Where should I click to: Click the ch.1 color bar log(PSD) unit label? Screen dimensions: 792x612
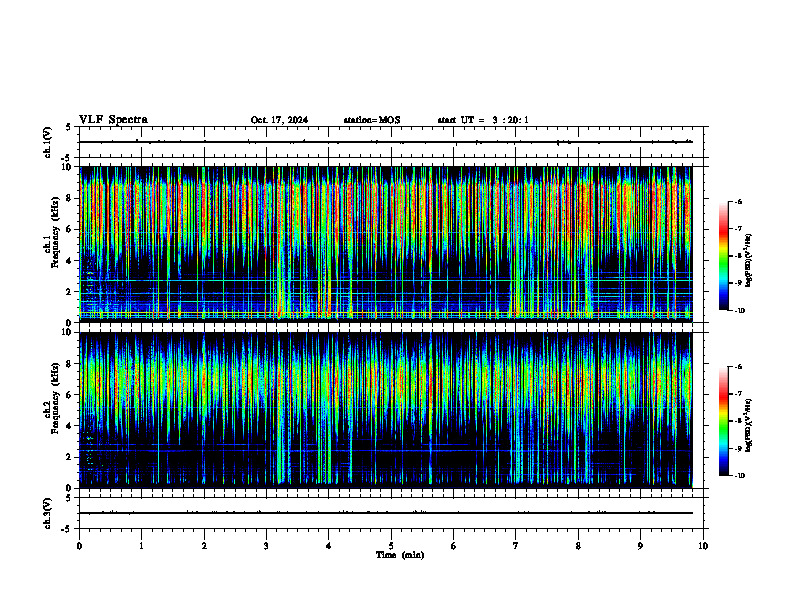[749, 261]
